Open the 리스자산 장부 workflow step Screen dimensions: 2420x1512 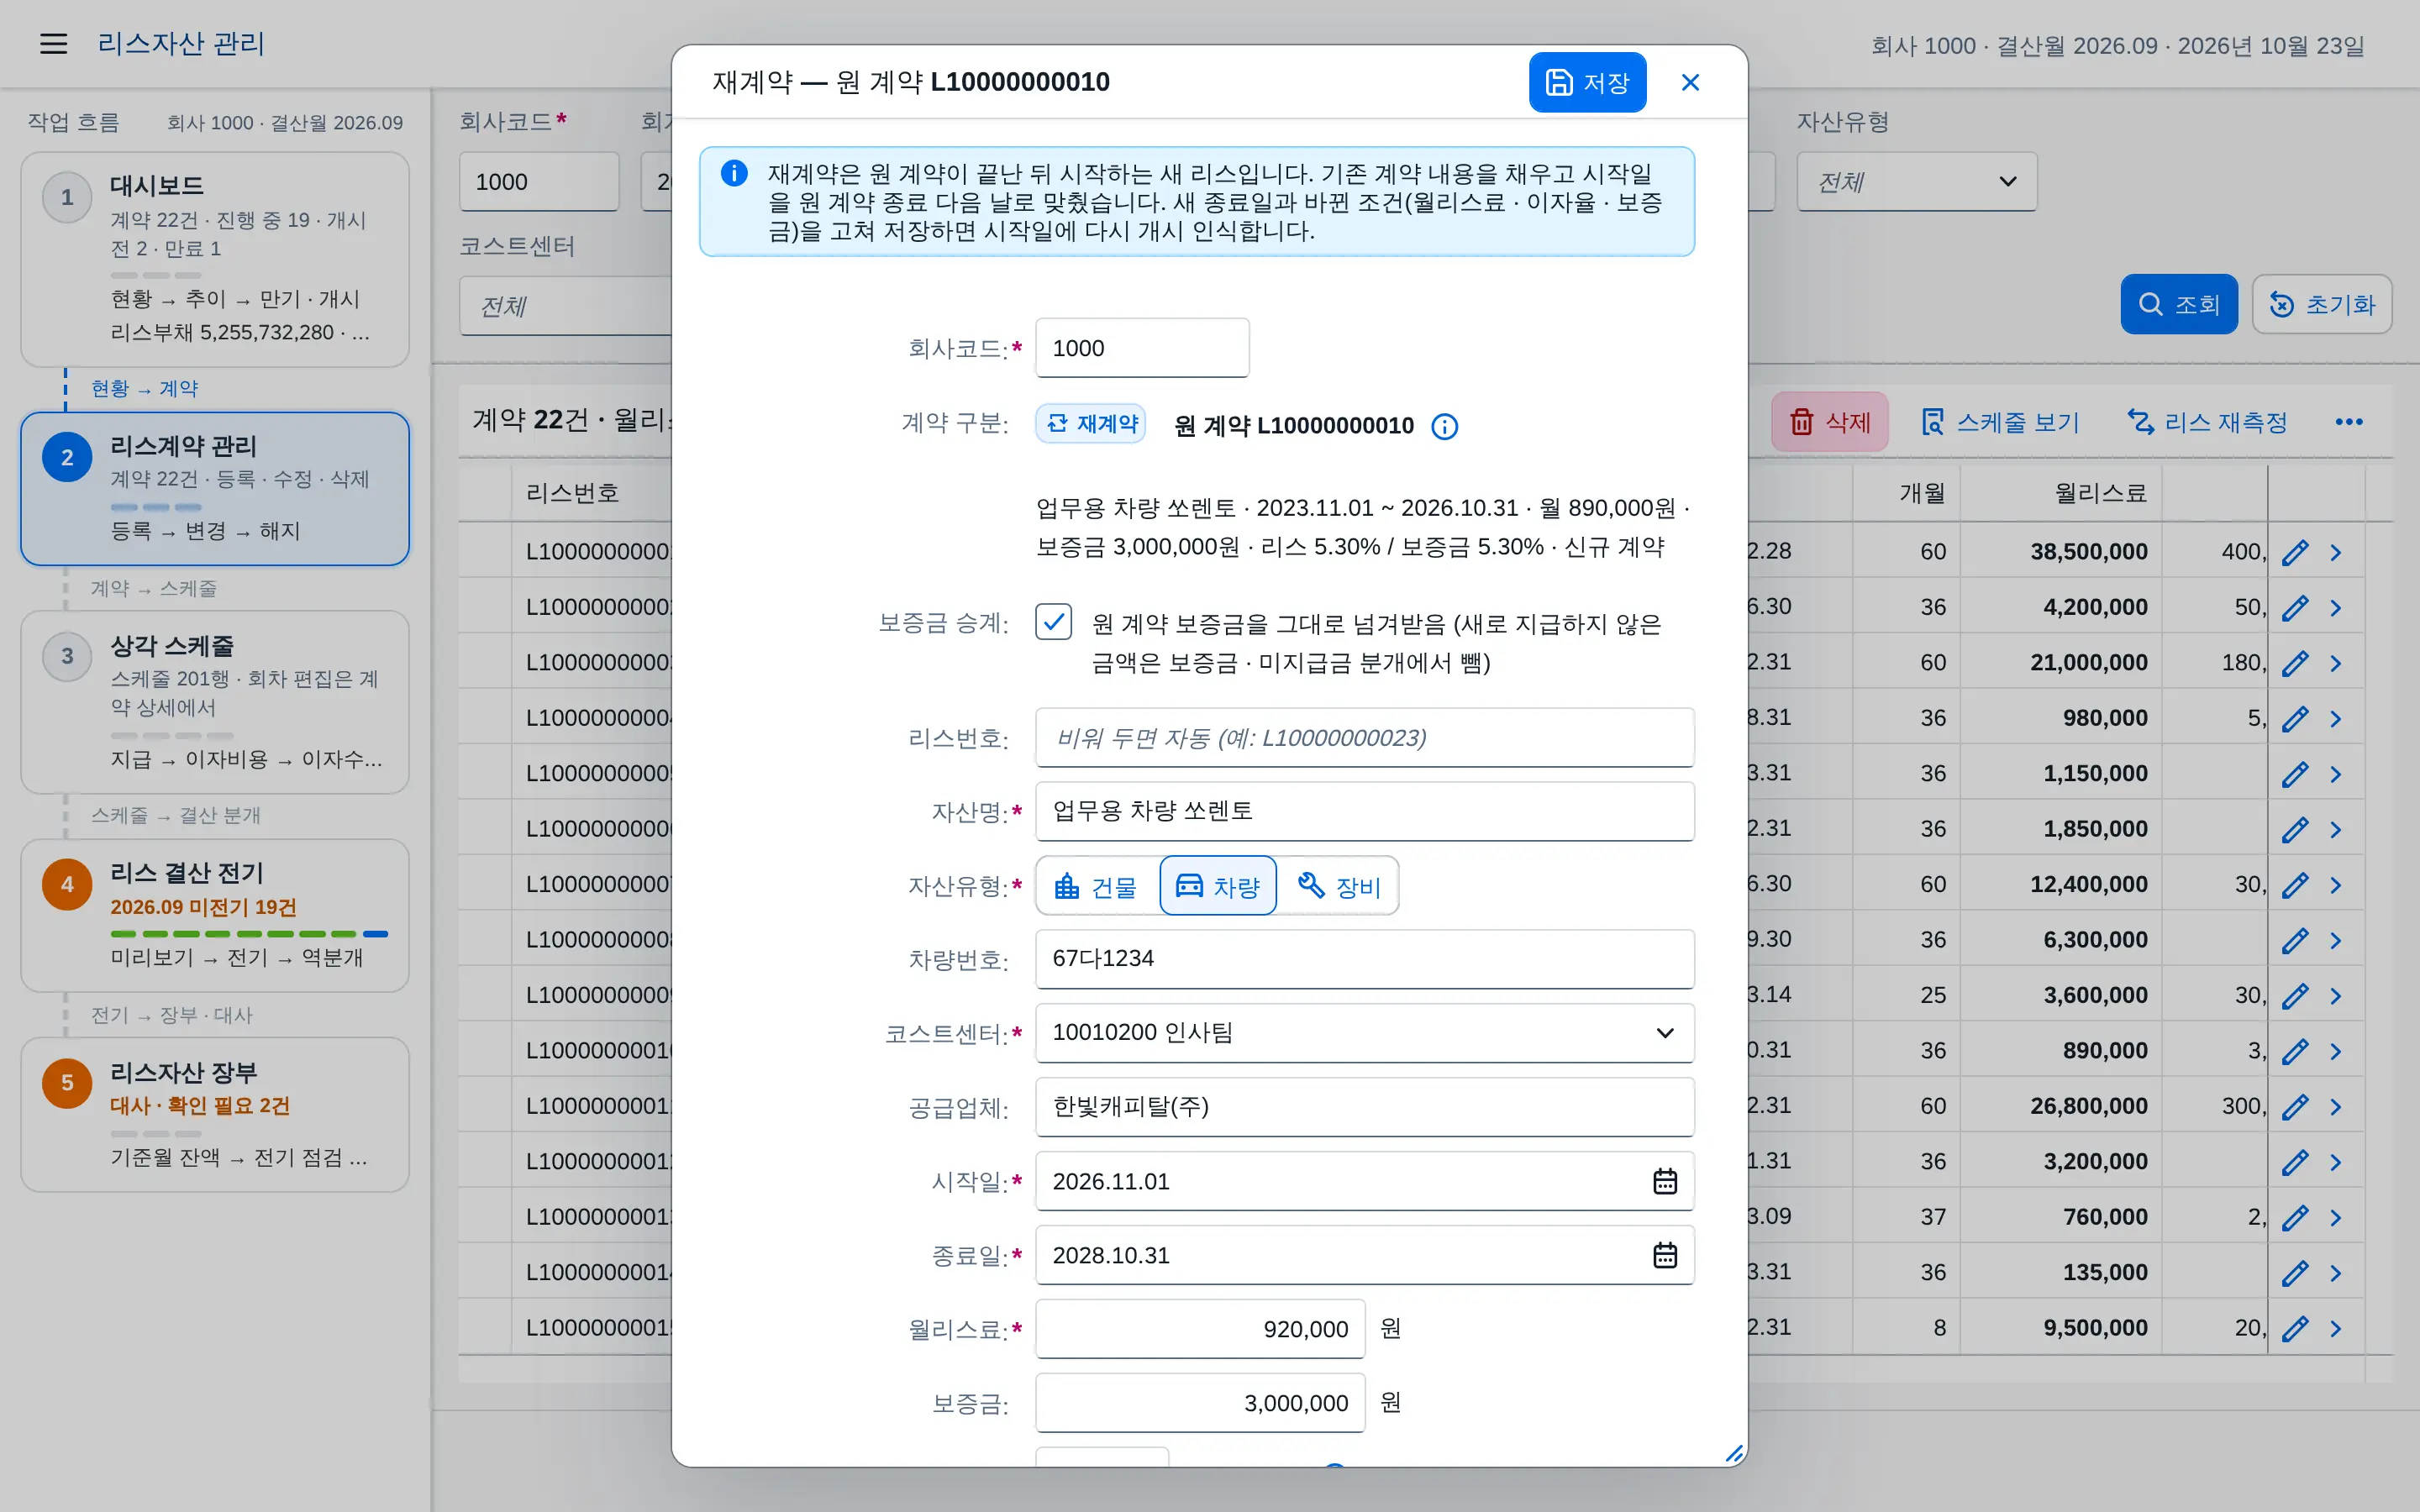(x=215, y=1115)
